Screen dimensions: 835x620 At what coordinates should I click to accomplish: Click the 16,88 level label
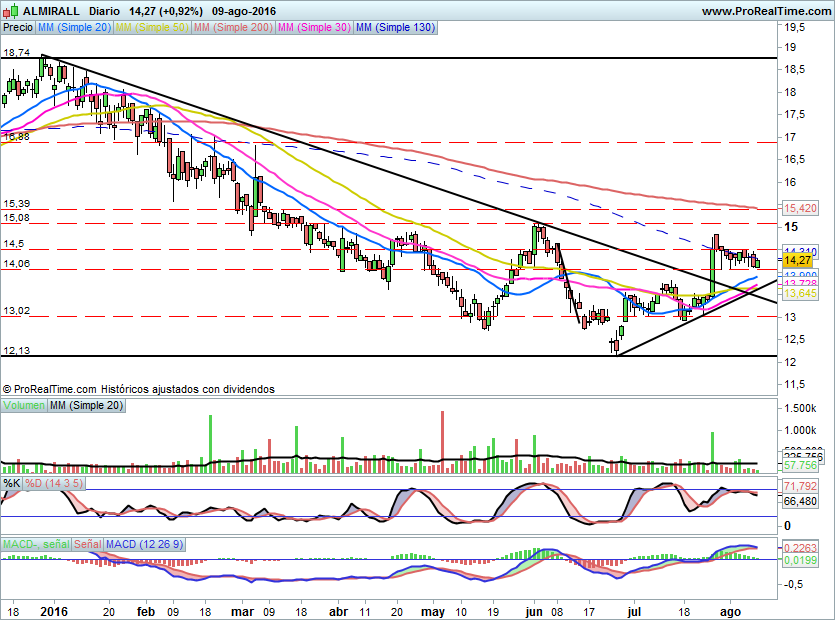pos(16,136)
